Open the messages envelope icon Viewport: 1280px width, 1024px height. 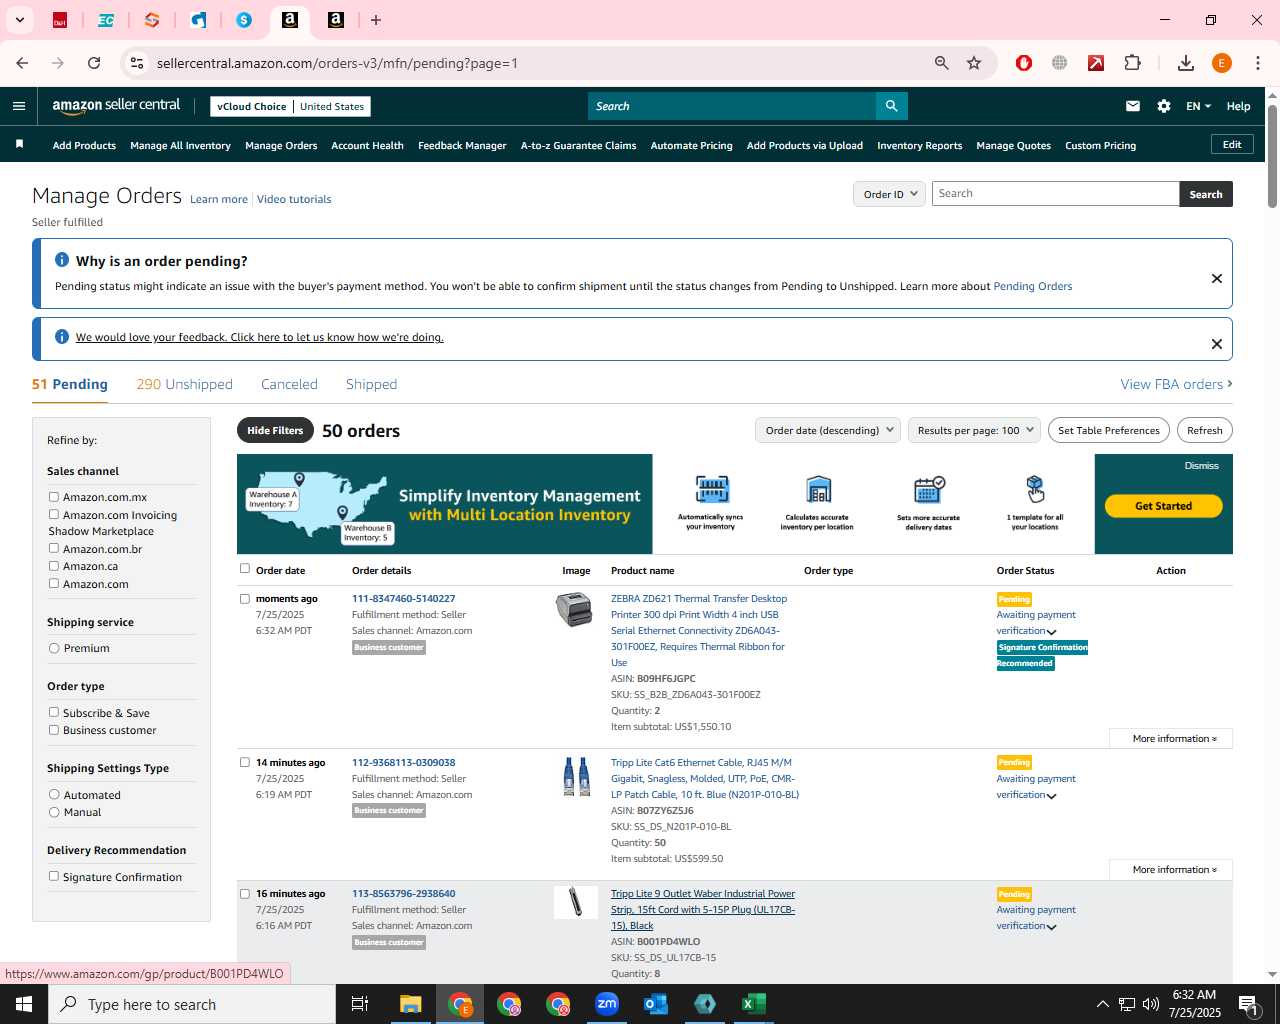1133,106
